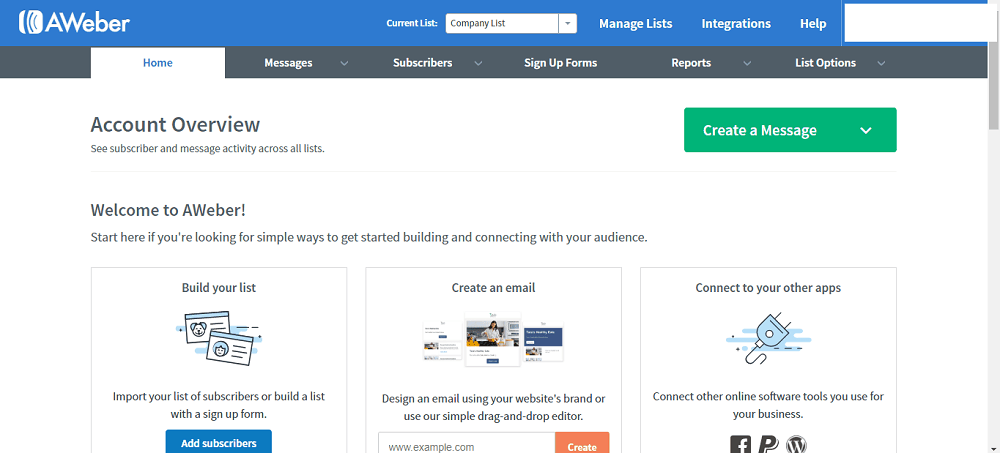This screenshot has height=453, width=1000.
Task: Open the Integrations page link
Action: pyautogui.click(x=736, y=23)
